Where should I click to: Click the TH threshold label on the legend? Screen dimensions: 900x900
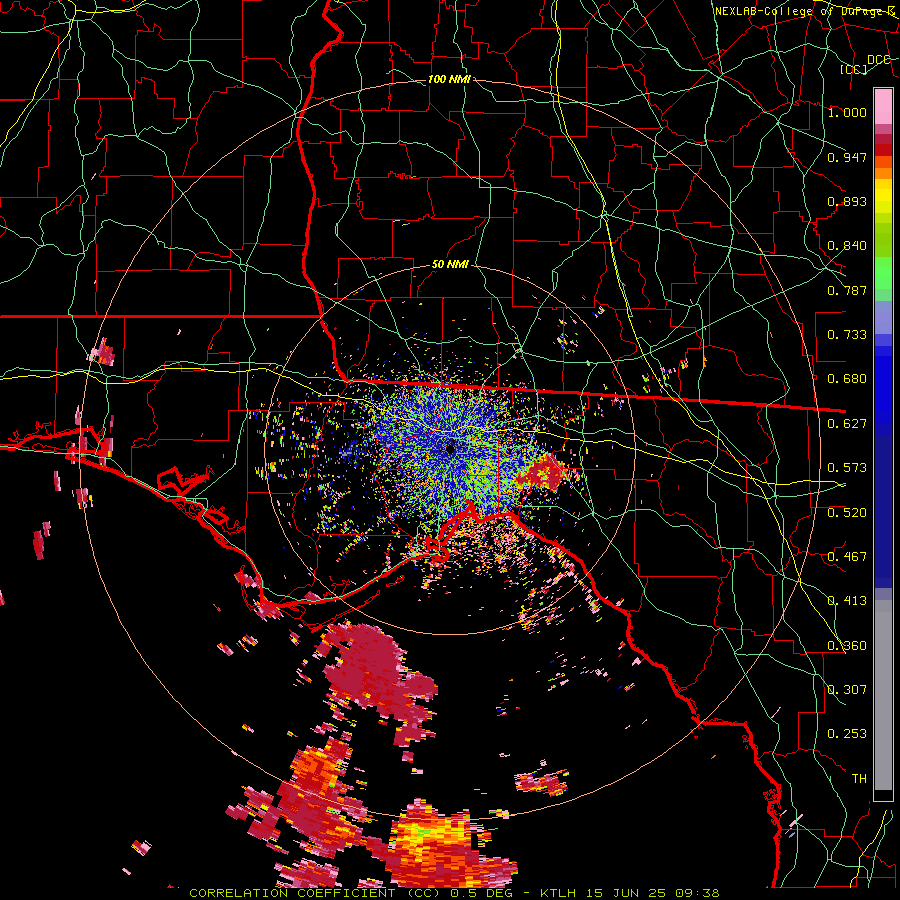click(859, 779)
